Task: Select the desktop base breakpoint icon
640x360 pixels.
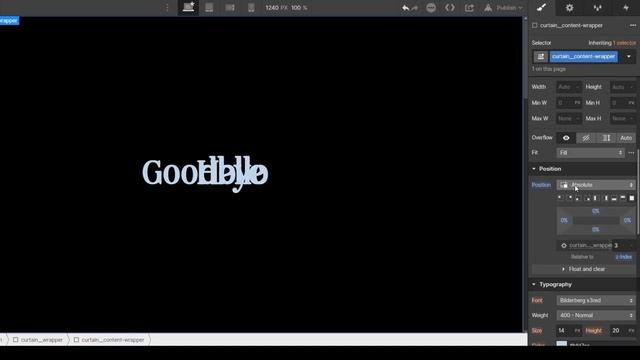Action: tap(188, 7)
